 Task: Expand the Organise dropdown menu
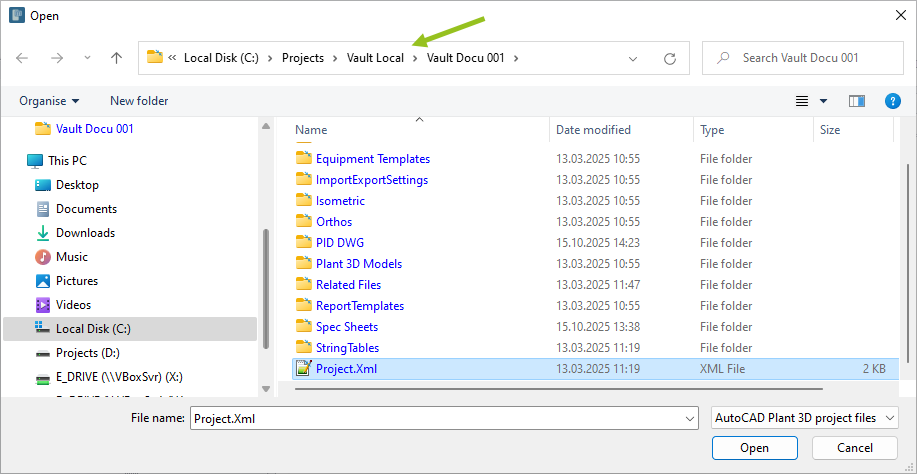49,101
